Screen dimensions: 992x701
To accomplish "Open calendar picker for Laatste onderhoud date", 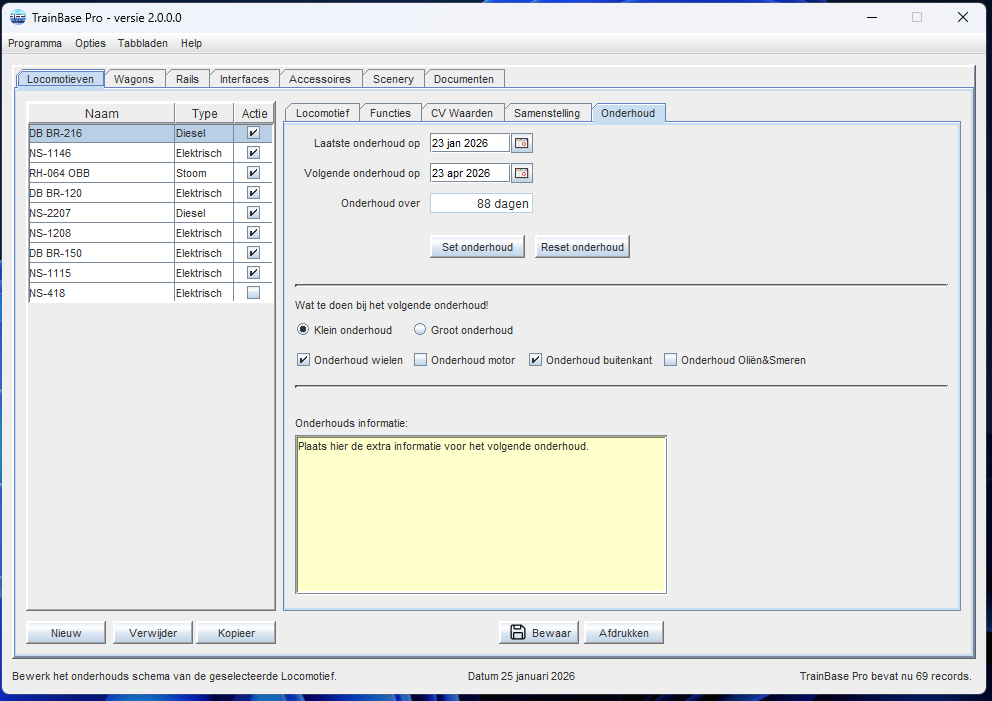I will pos(522,143).
